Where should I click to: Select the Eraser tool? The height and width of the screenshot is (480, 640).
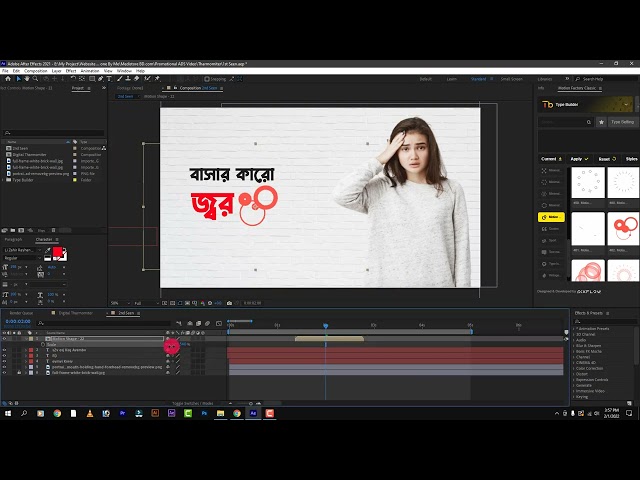point(136,79)
